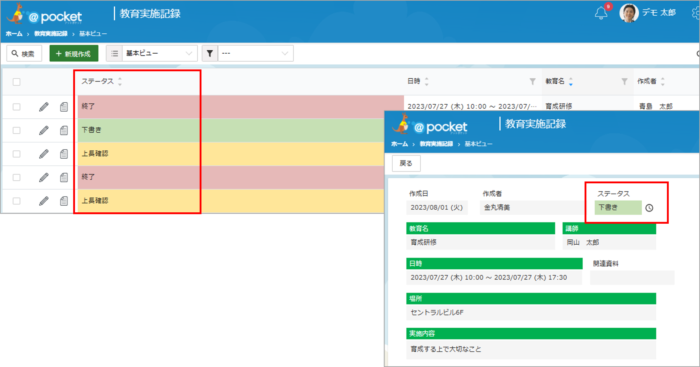The image size is (700, 367).
Task: Click the 検索 search button
Action: click(x=24, y=54)
